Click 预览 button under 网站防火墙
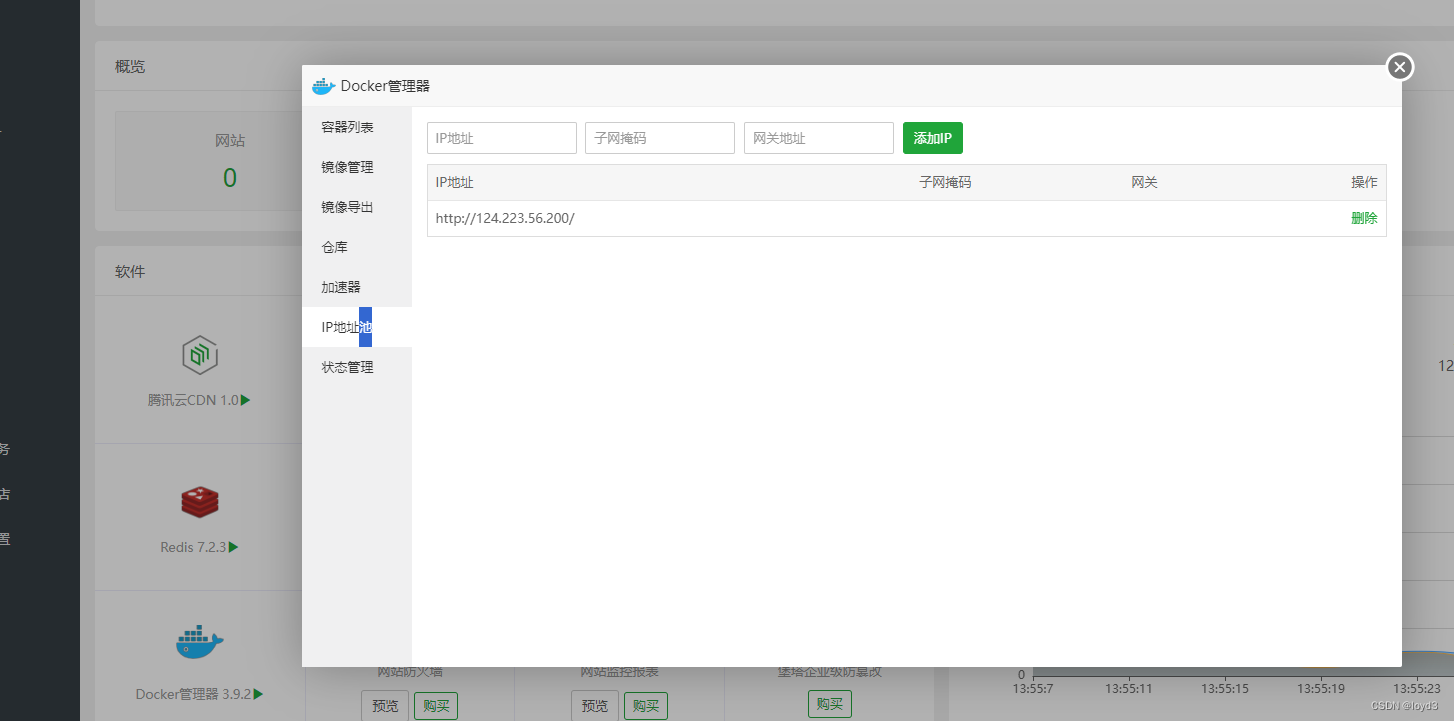 click(385, 705)
